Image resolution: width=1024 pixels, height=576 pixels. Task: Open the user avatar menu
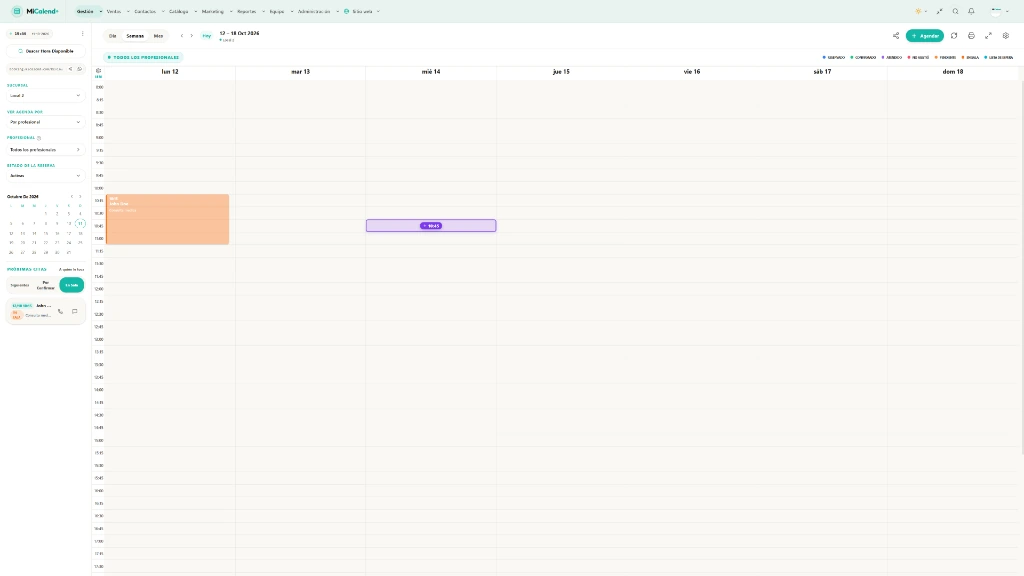pos(999,11)
